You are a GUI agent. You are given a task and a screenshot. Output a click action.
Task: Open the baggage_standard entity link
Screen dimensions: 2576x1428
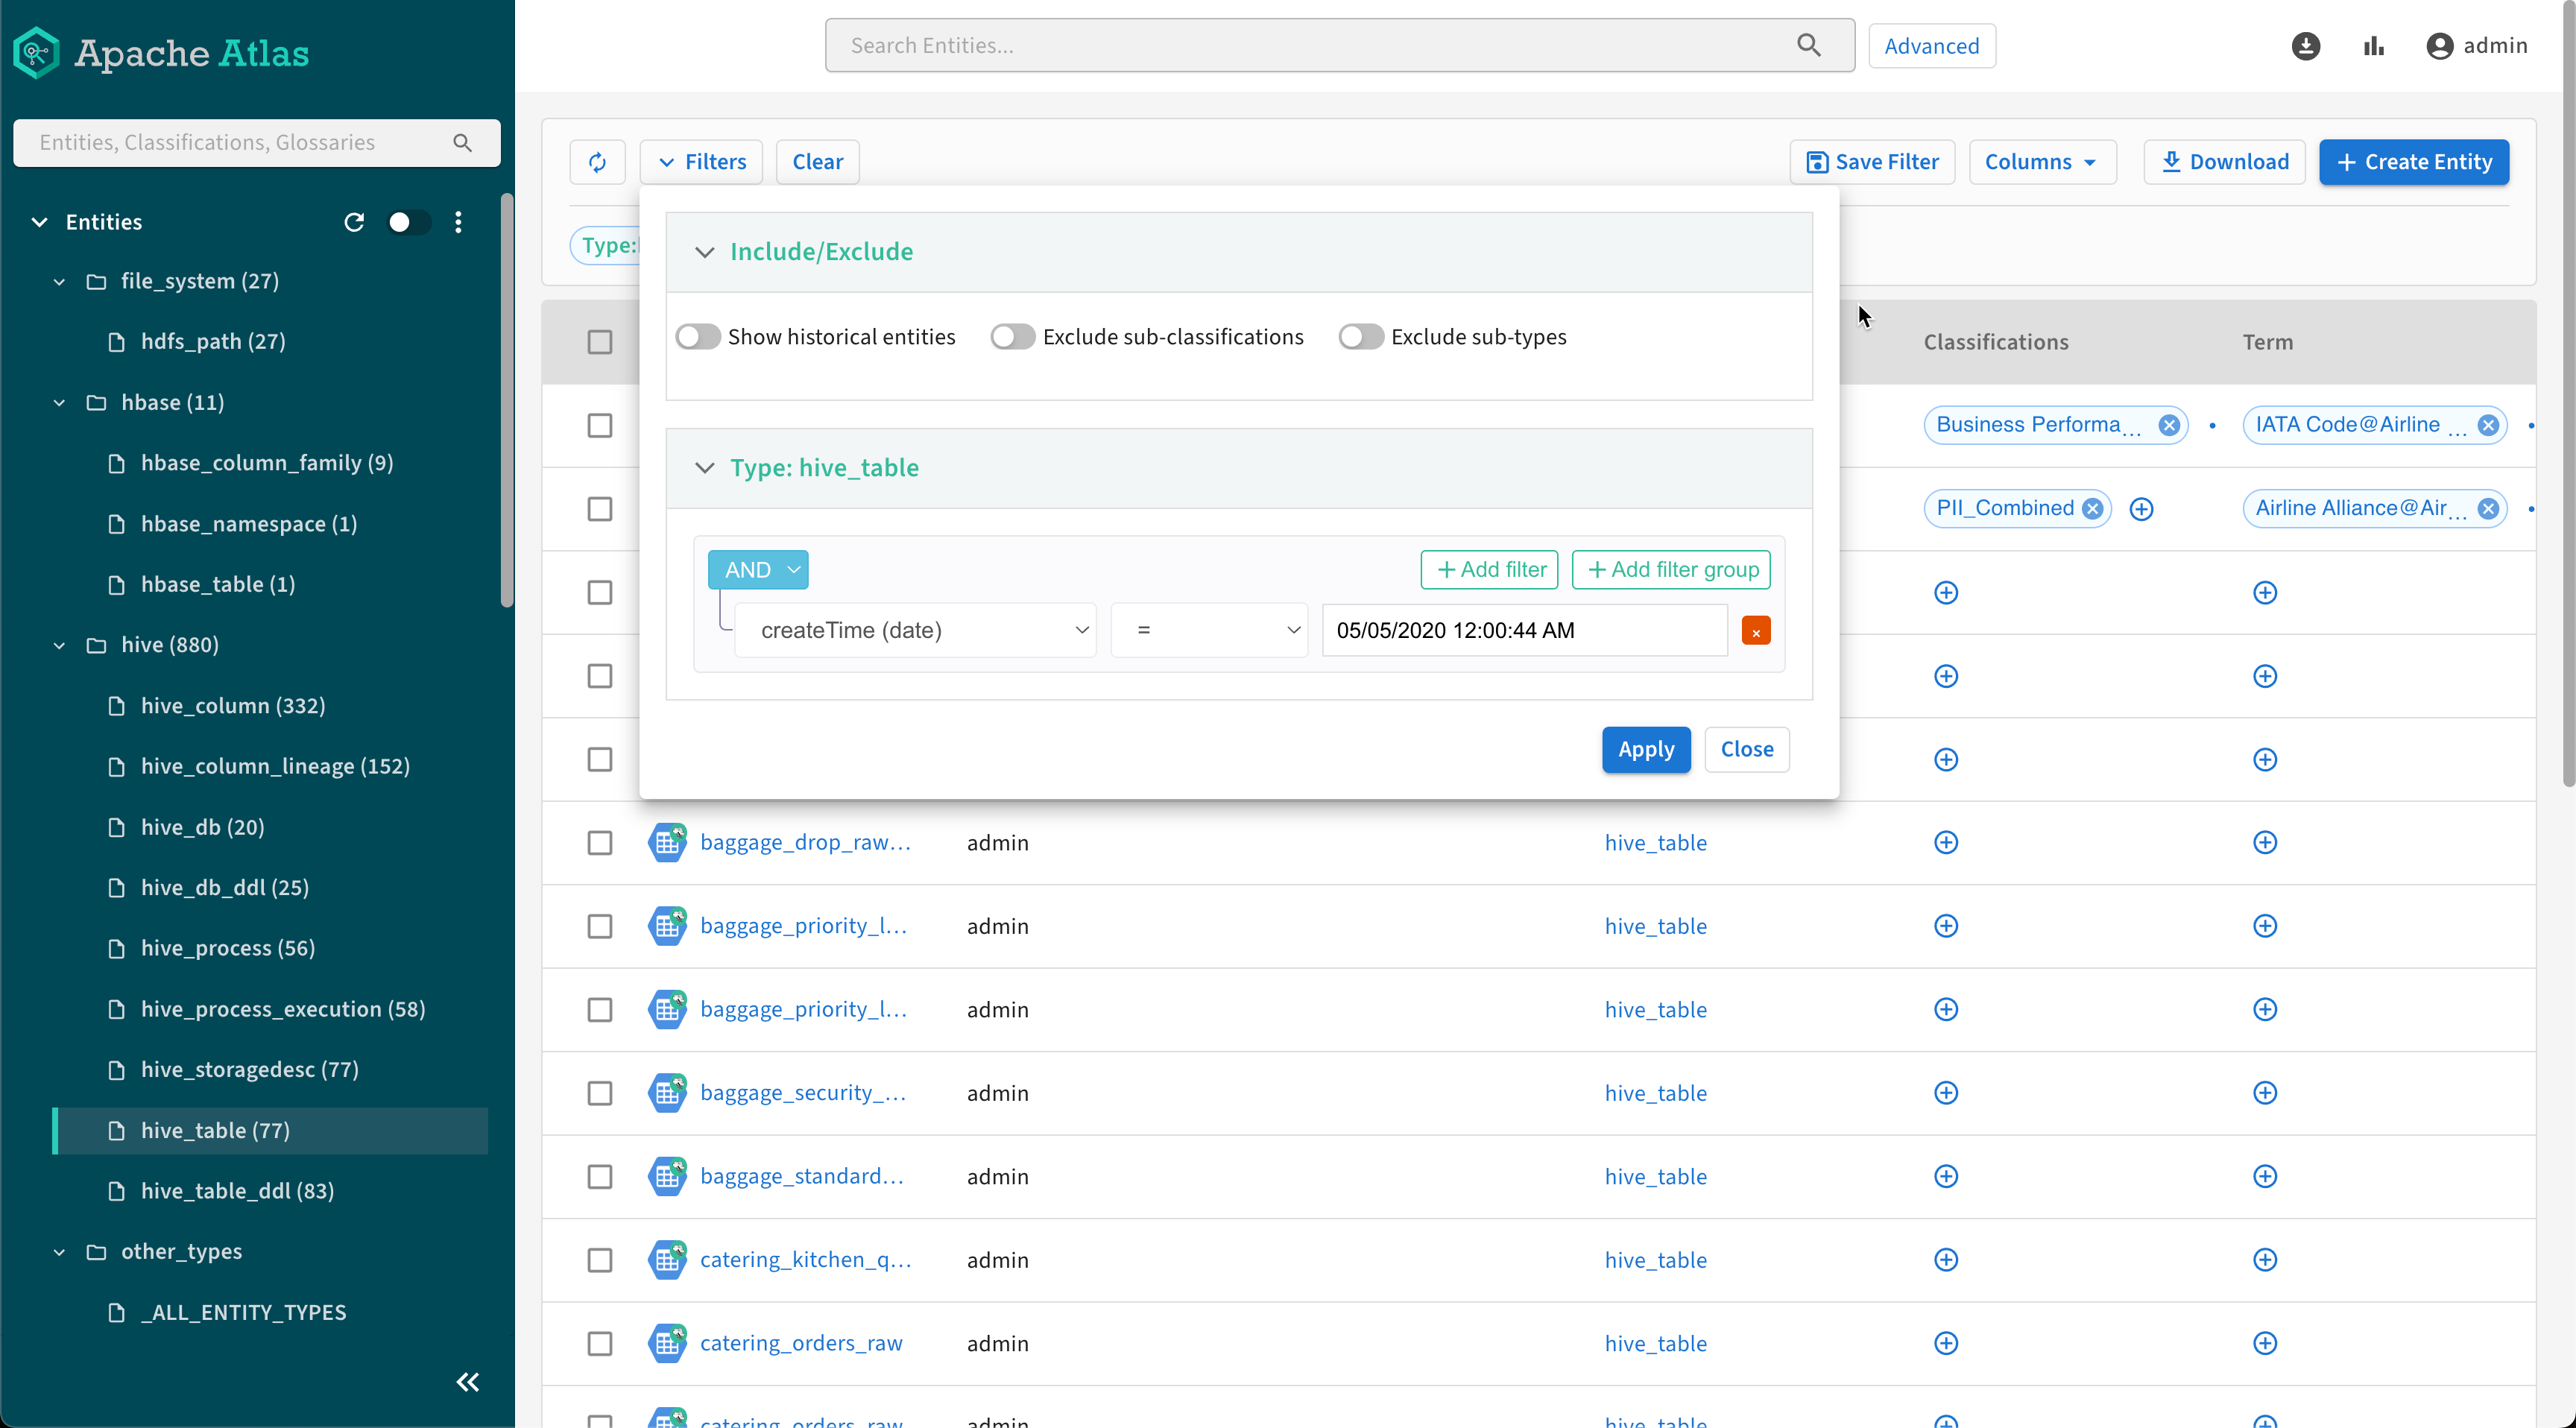[801, 1176]
